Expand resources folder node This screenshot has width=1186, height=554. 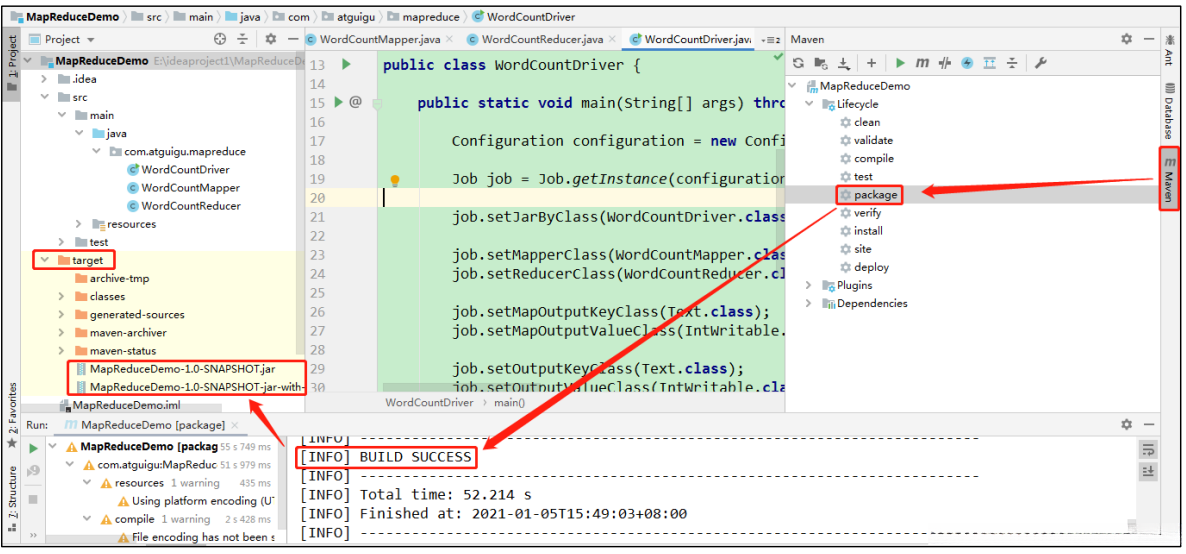tap(79, 224)
